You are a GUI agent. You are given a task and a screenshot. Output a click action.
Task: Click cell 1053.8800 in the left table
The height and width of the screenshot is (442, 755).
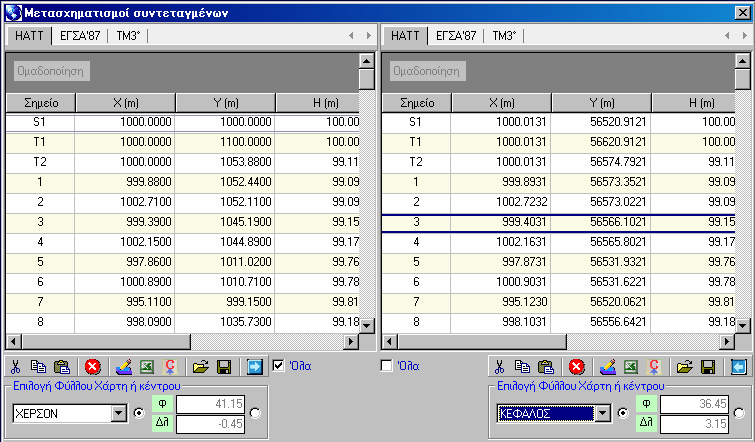225,162
